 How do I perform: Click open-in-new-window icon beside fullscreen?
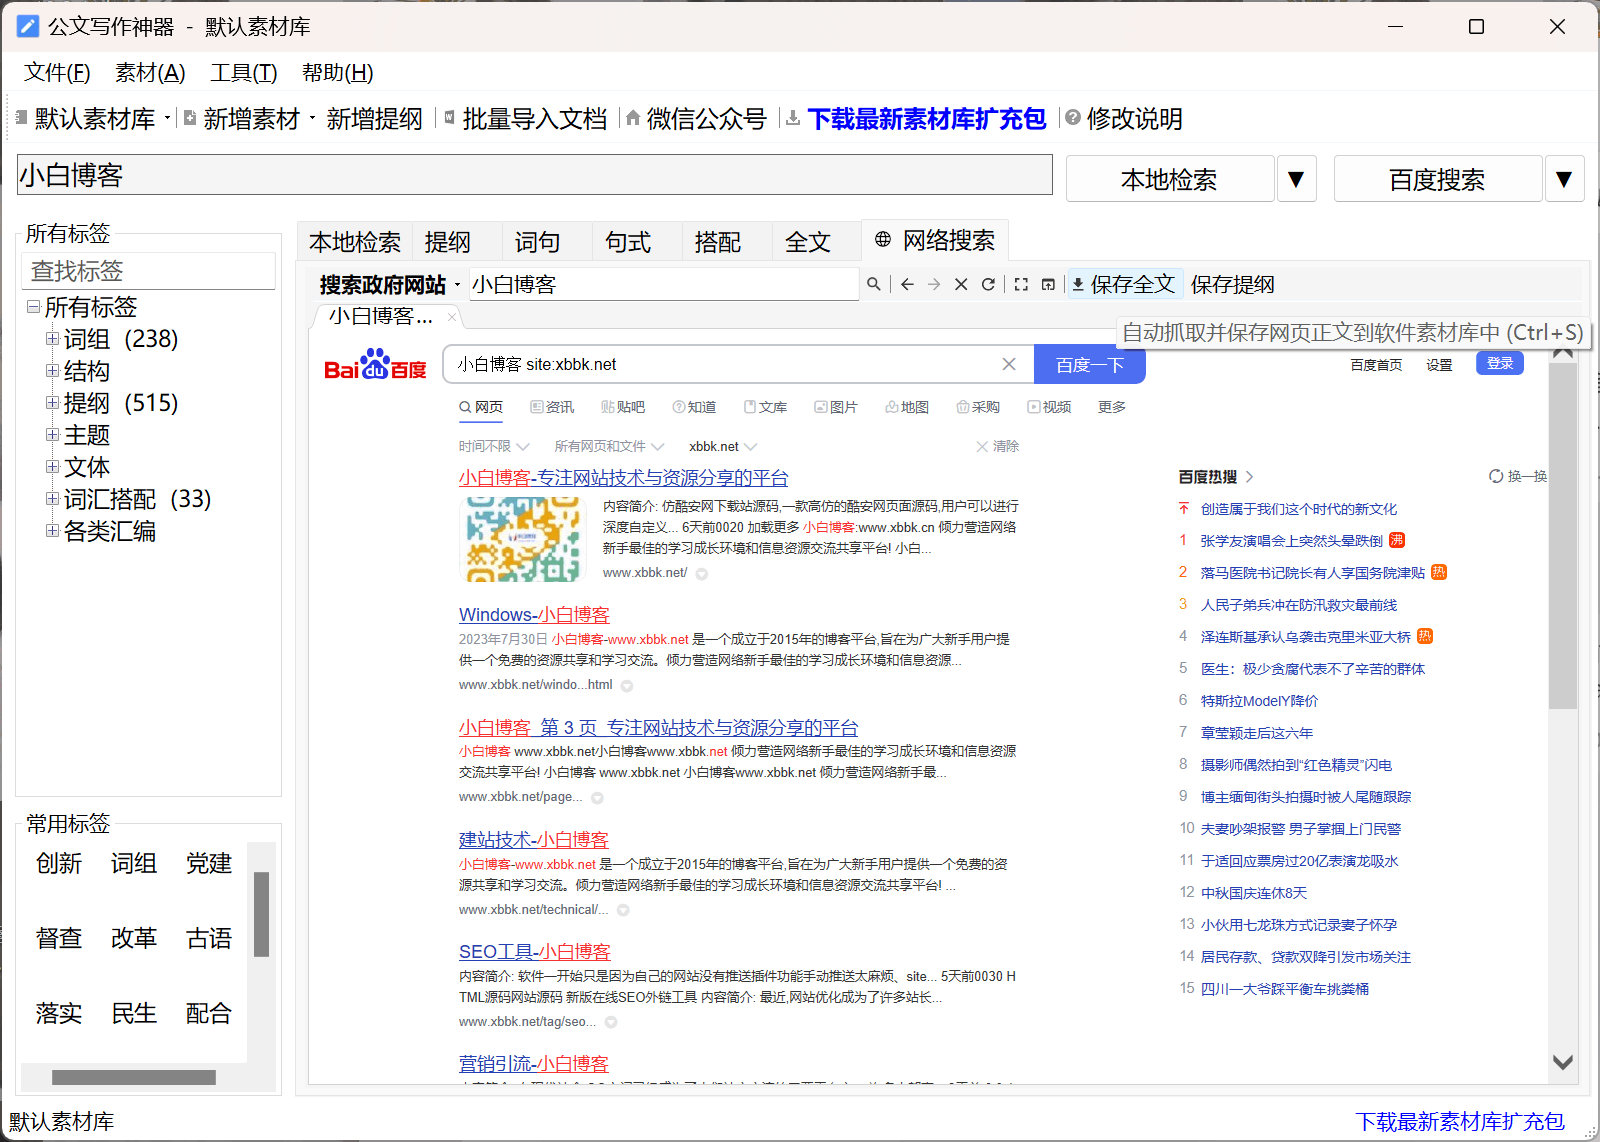(1048, 284)
